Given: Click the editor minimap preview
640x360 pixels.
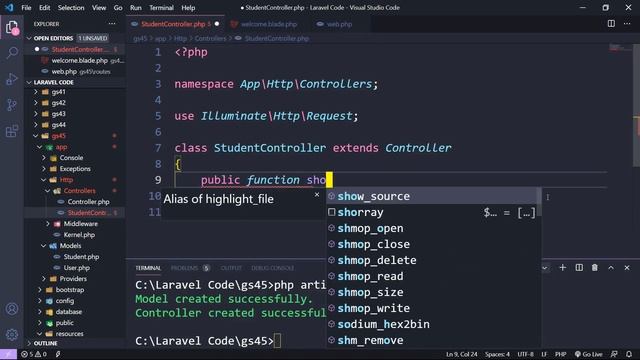Looking at the screenshot, I should [x=620, y=48].
